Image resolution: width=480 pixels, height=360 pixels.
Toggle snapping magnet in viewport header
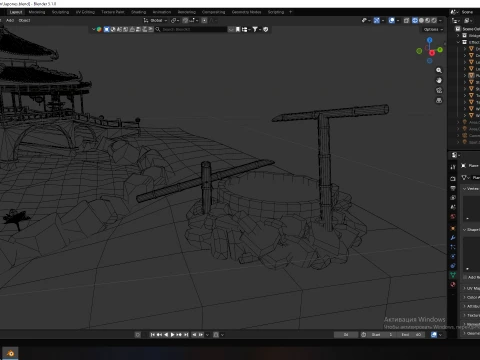(x=186, y=20)
